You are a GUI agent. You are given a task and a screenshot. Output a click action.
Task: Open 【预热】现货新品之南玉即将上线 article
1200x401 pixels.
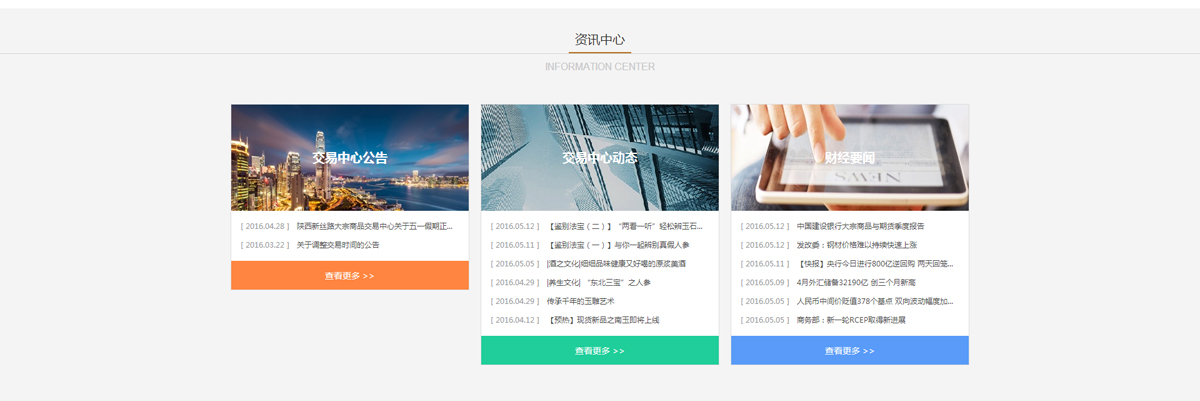click(x=603, y=320)
